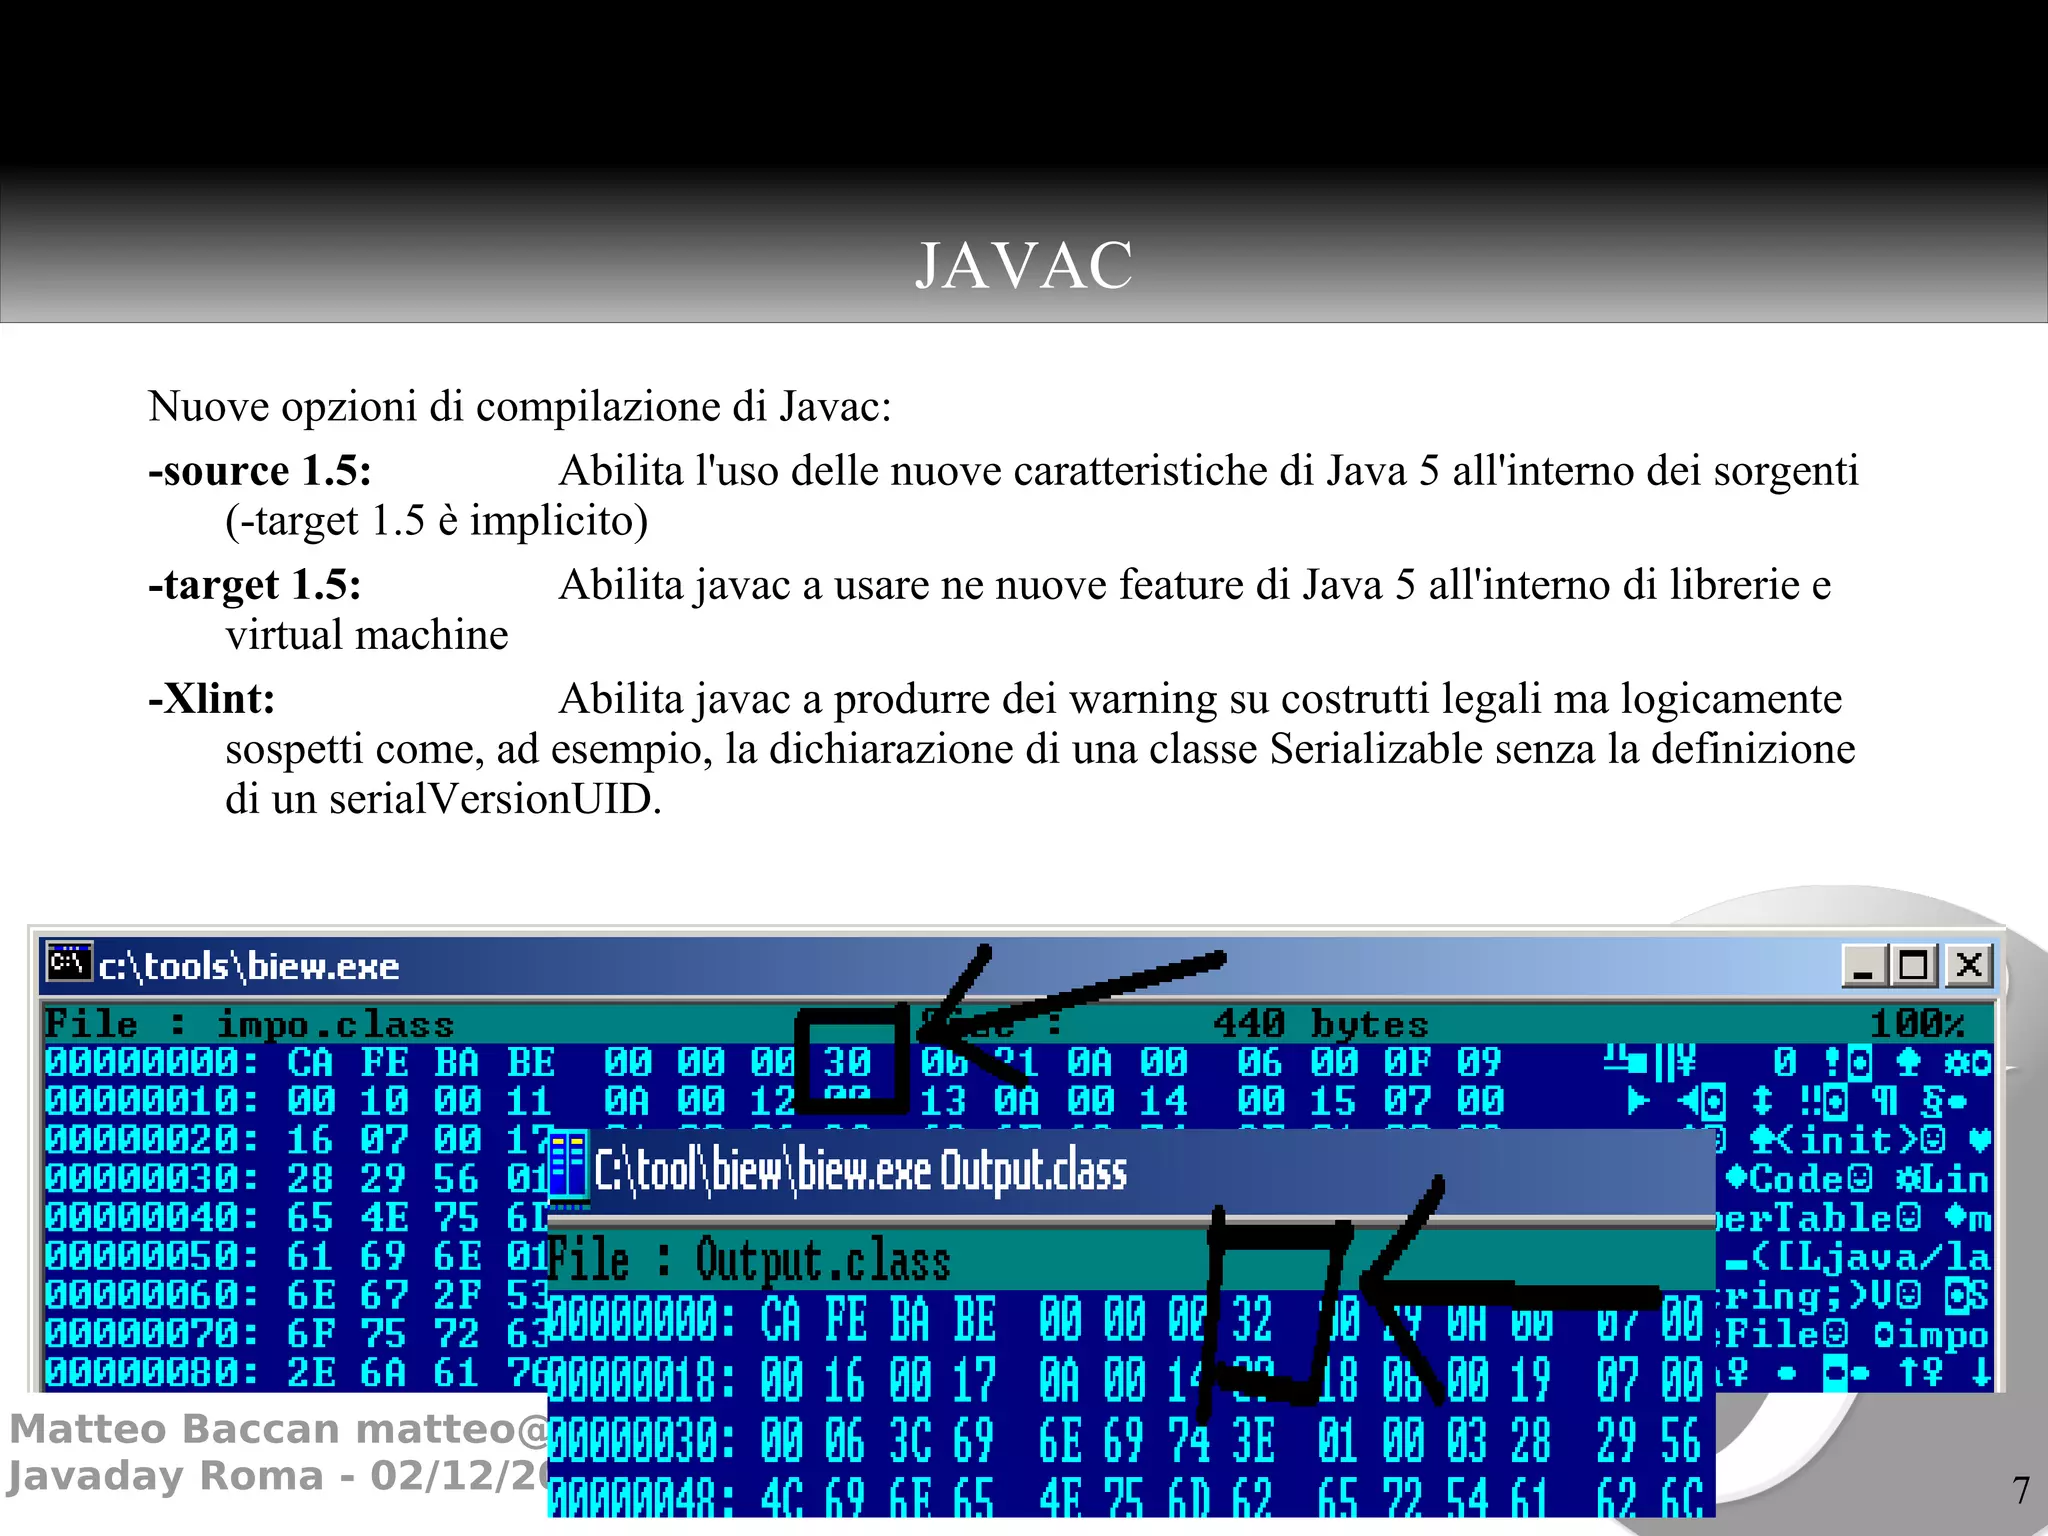2048x1536 pixels.
Task: Click the '440 bytes' size label
Action: 1320,1024
